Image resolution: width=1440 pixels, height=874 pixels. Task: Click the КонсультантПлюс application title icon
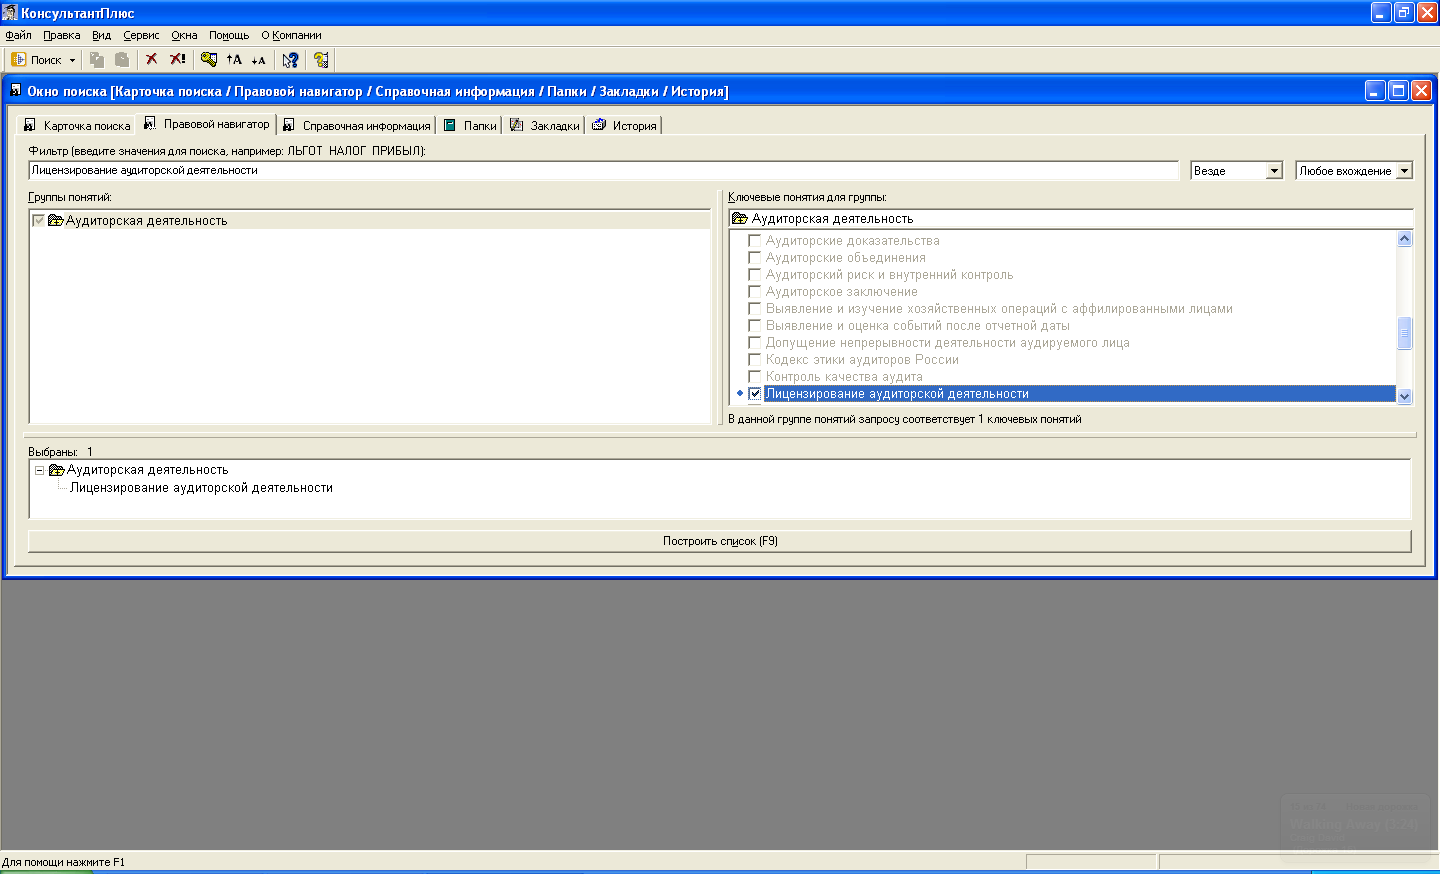pyautogui.click(x=10, y=13)
